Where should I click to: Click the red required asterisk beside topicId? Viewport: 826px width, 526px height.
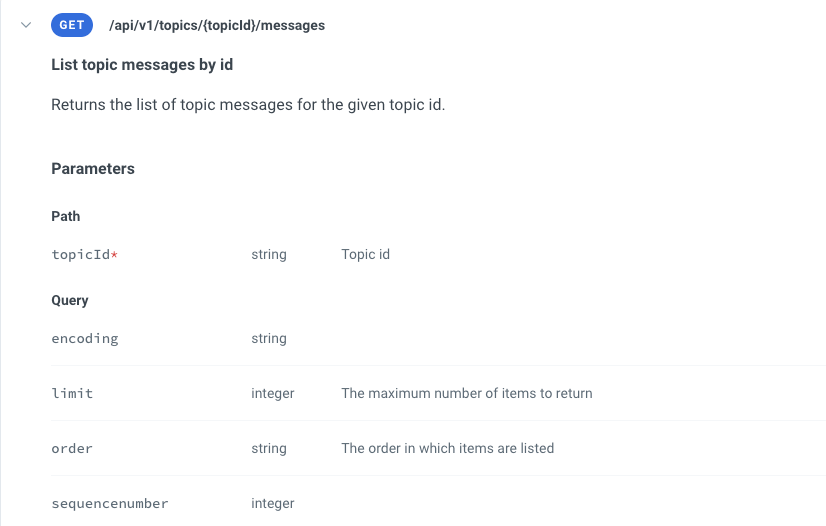pos(114,254)
